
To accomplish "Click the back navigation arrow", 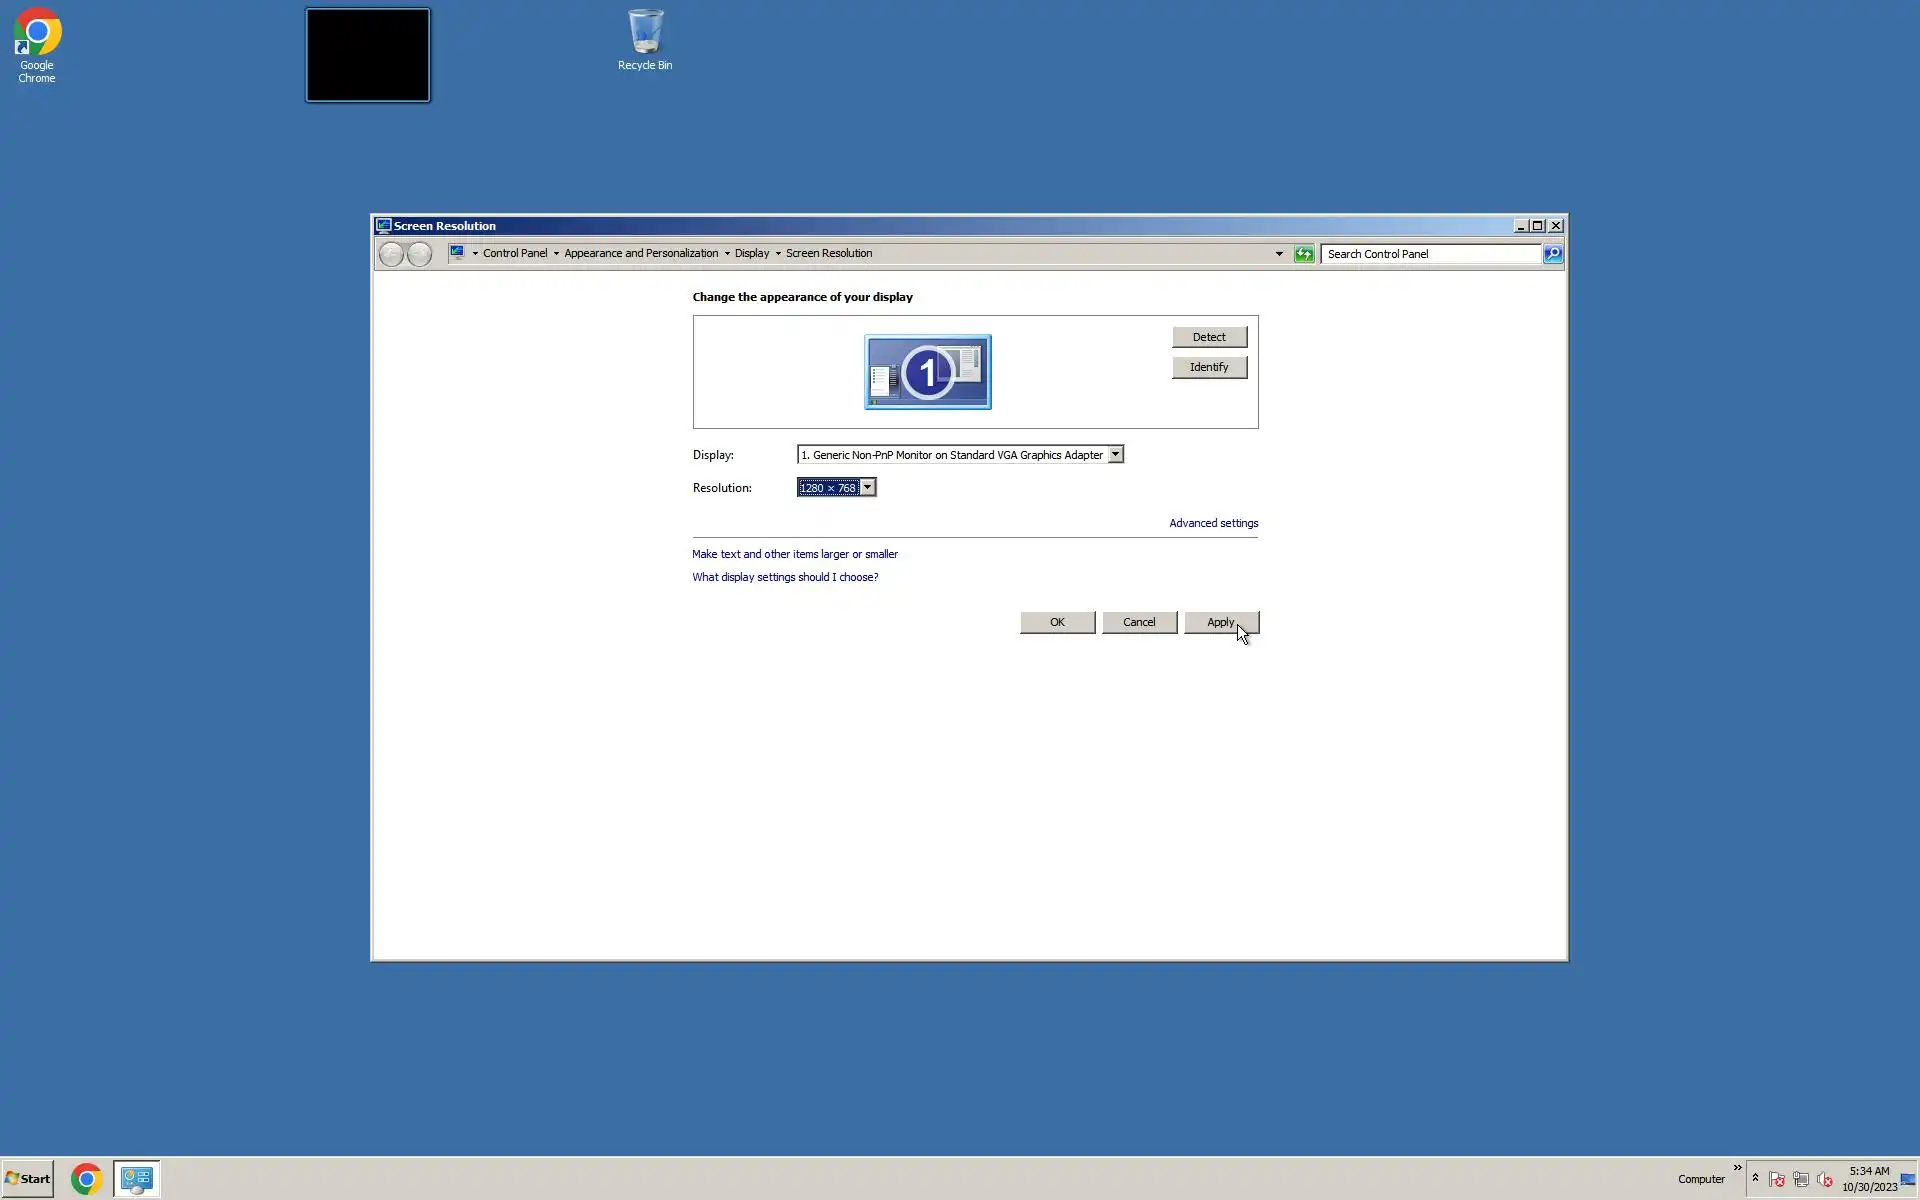I will (392, 254).
